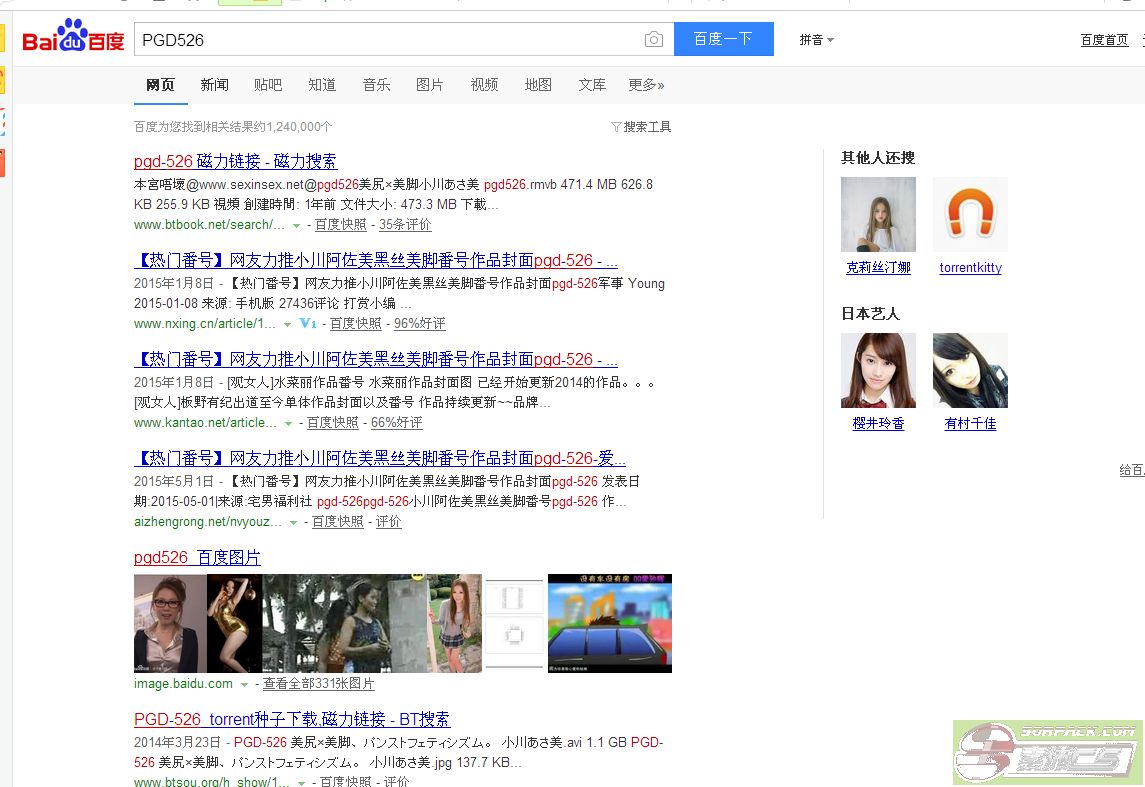
Task: Select the 网页 tab
Action: 161,85
